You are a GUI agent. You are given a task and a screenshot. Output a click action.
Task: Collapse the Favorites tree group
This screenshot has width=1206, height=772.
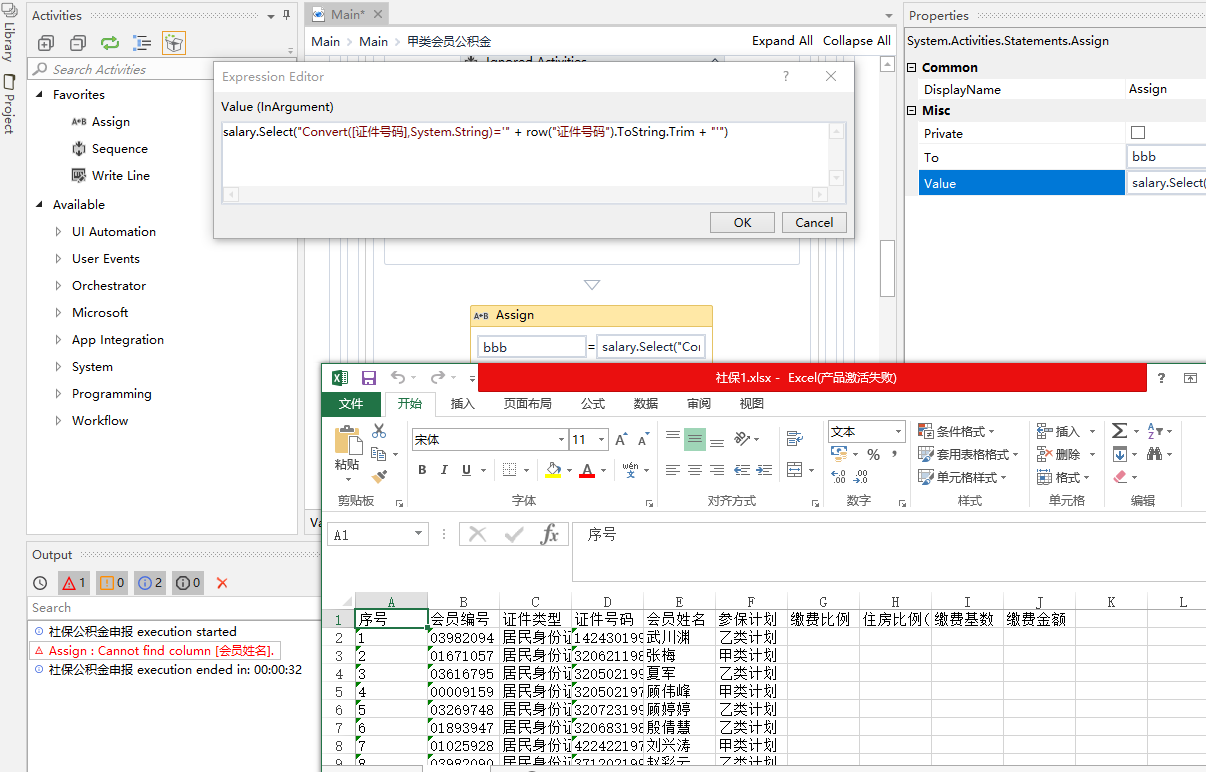[x=40, y=95]
